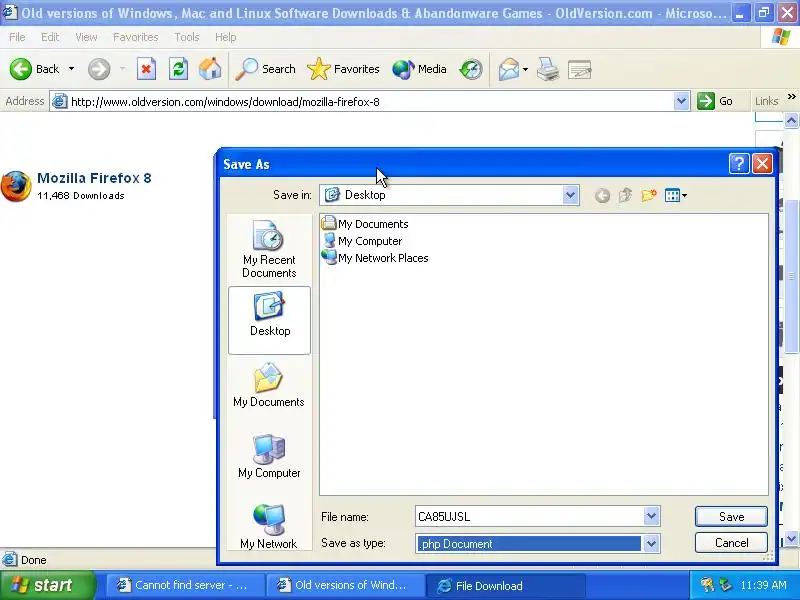Select My Computer in places bar
The image size is (800, 600).
[269, 456]
